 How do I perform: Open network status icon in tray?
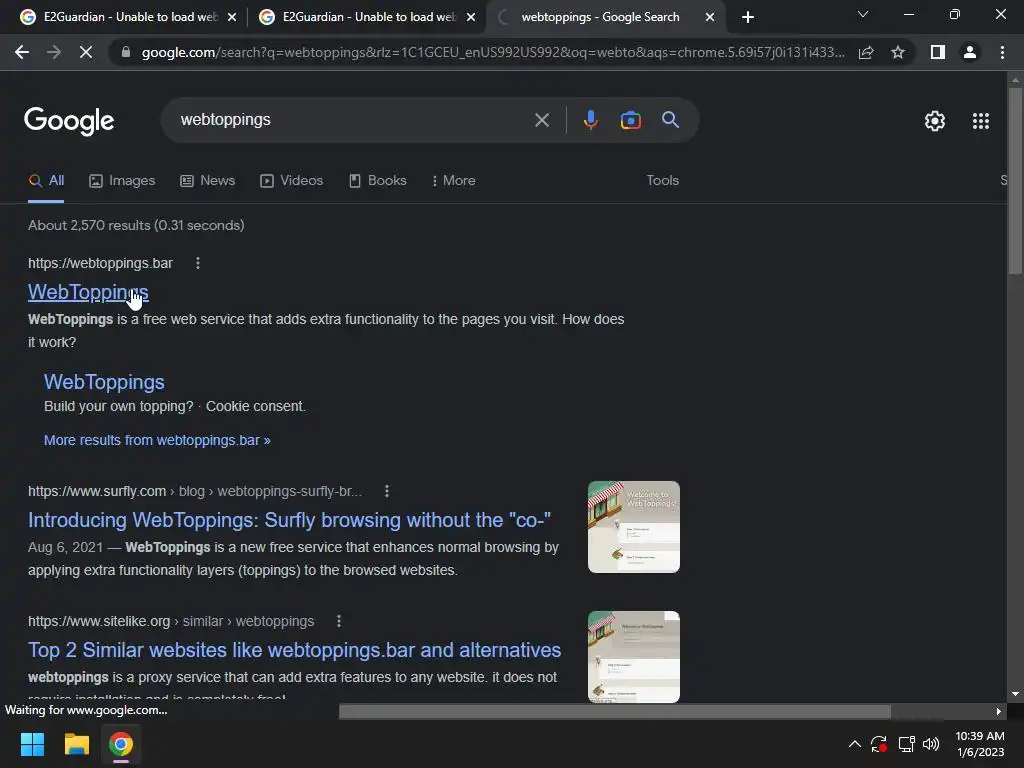pyautogui.click(x=906, y=744)
